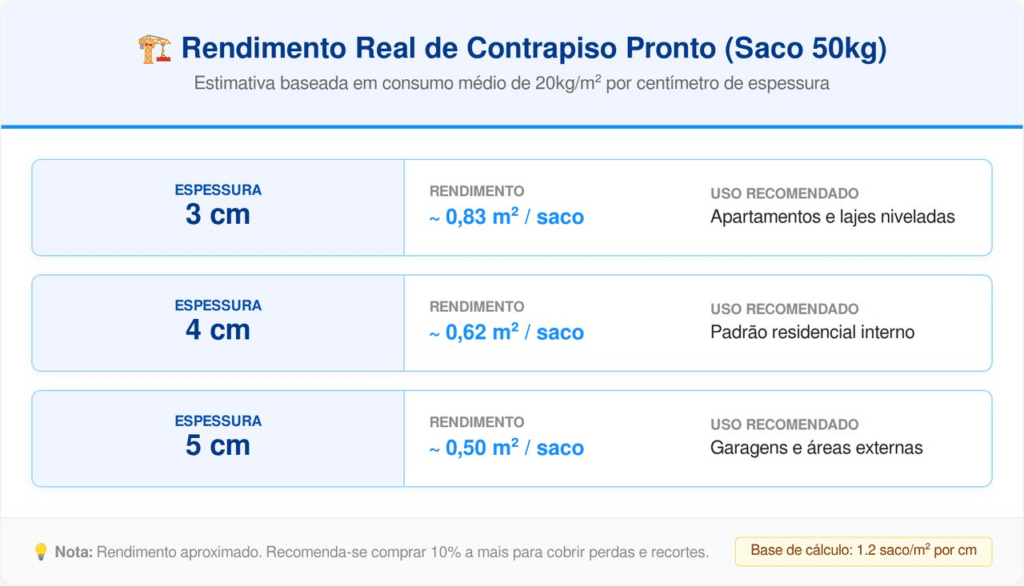Click the lightbulb icon beside Nota

pos(41,552)
